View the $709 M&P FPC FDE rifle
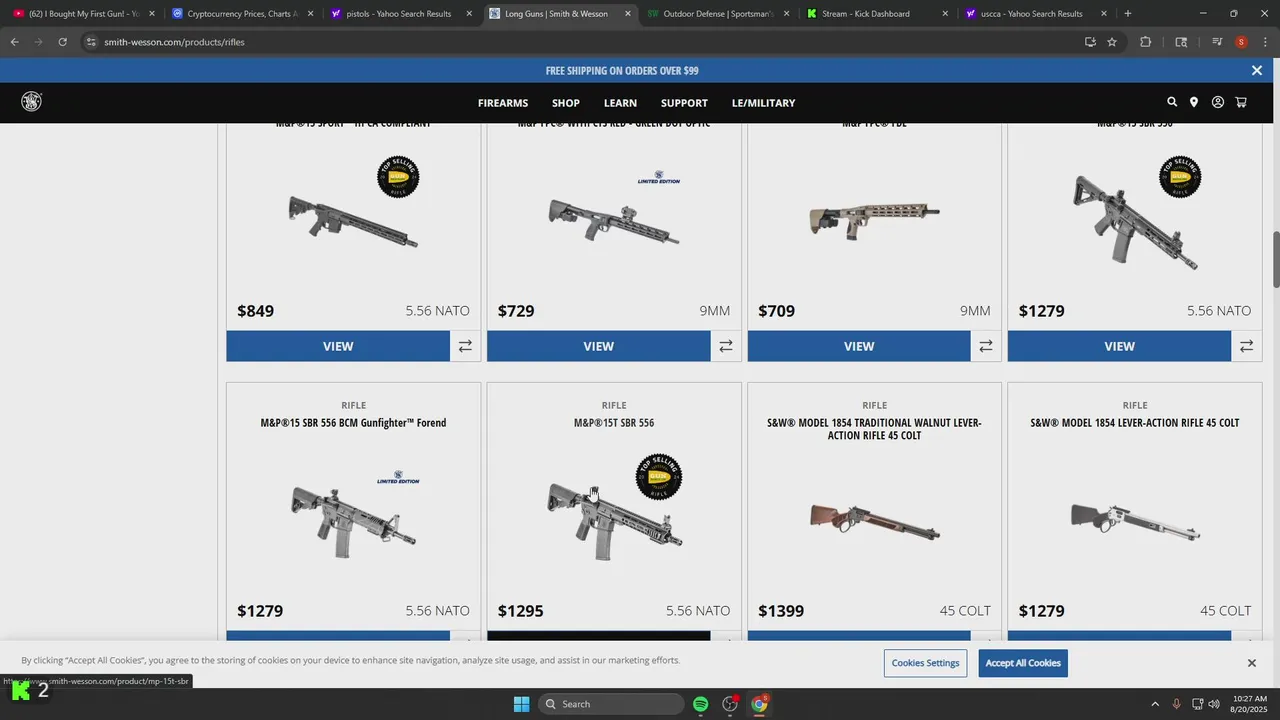1280x720 pixels. (859, 346)
